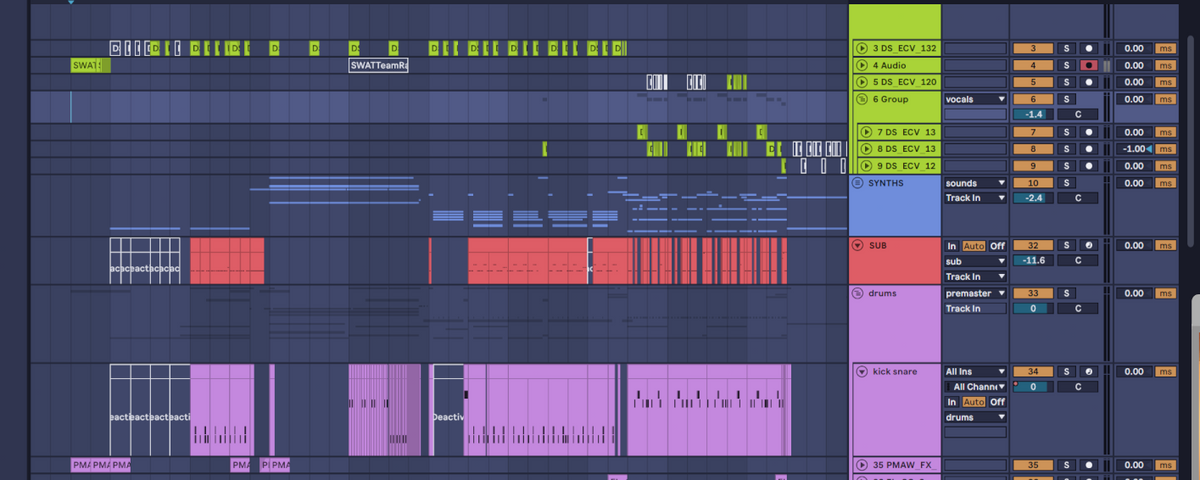1200x480 pixels.
Task: Open the All Channels dropdown on kick snare
Action: click(x=975, y=386)
